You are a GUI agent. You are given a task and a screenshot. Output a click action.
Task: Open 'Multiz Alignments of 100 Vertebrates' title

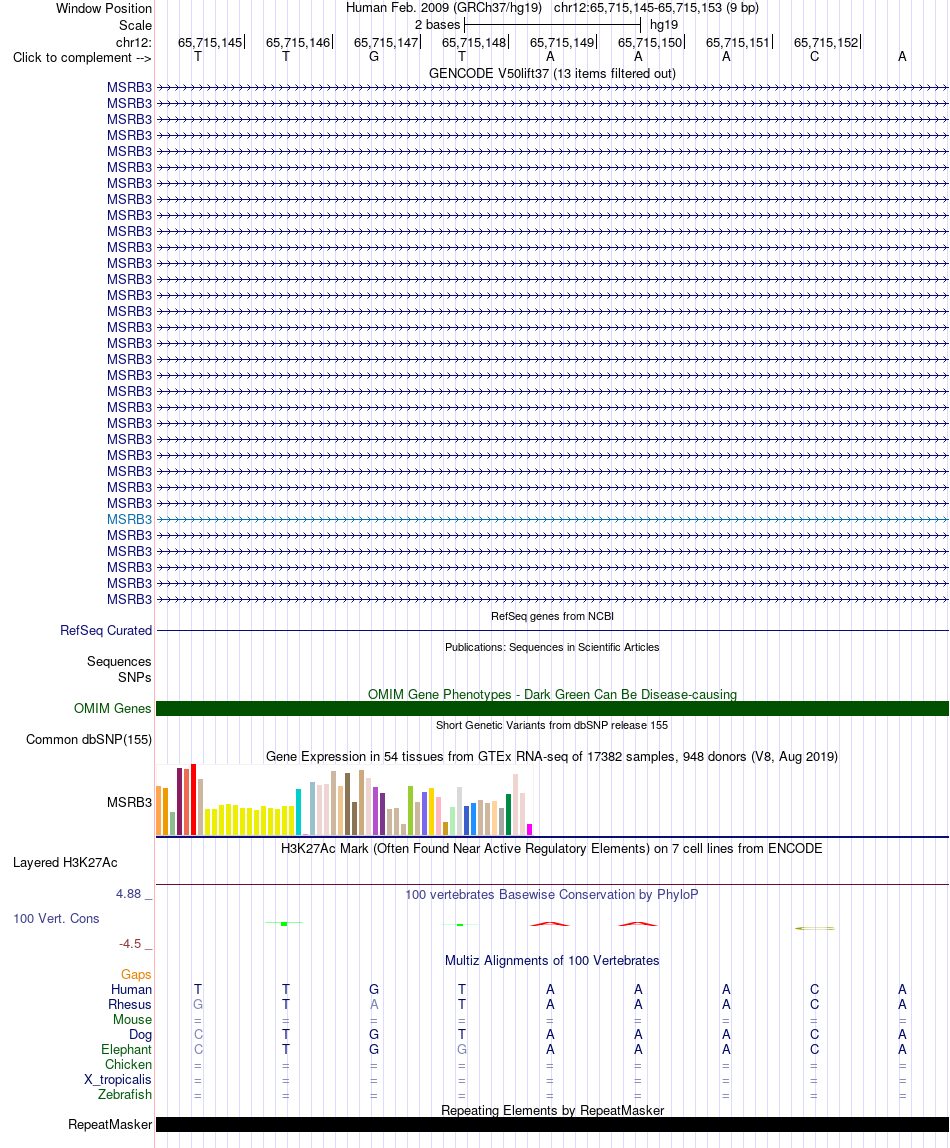553,961
